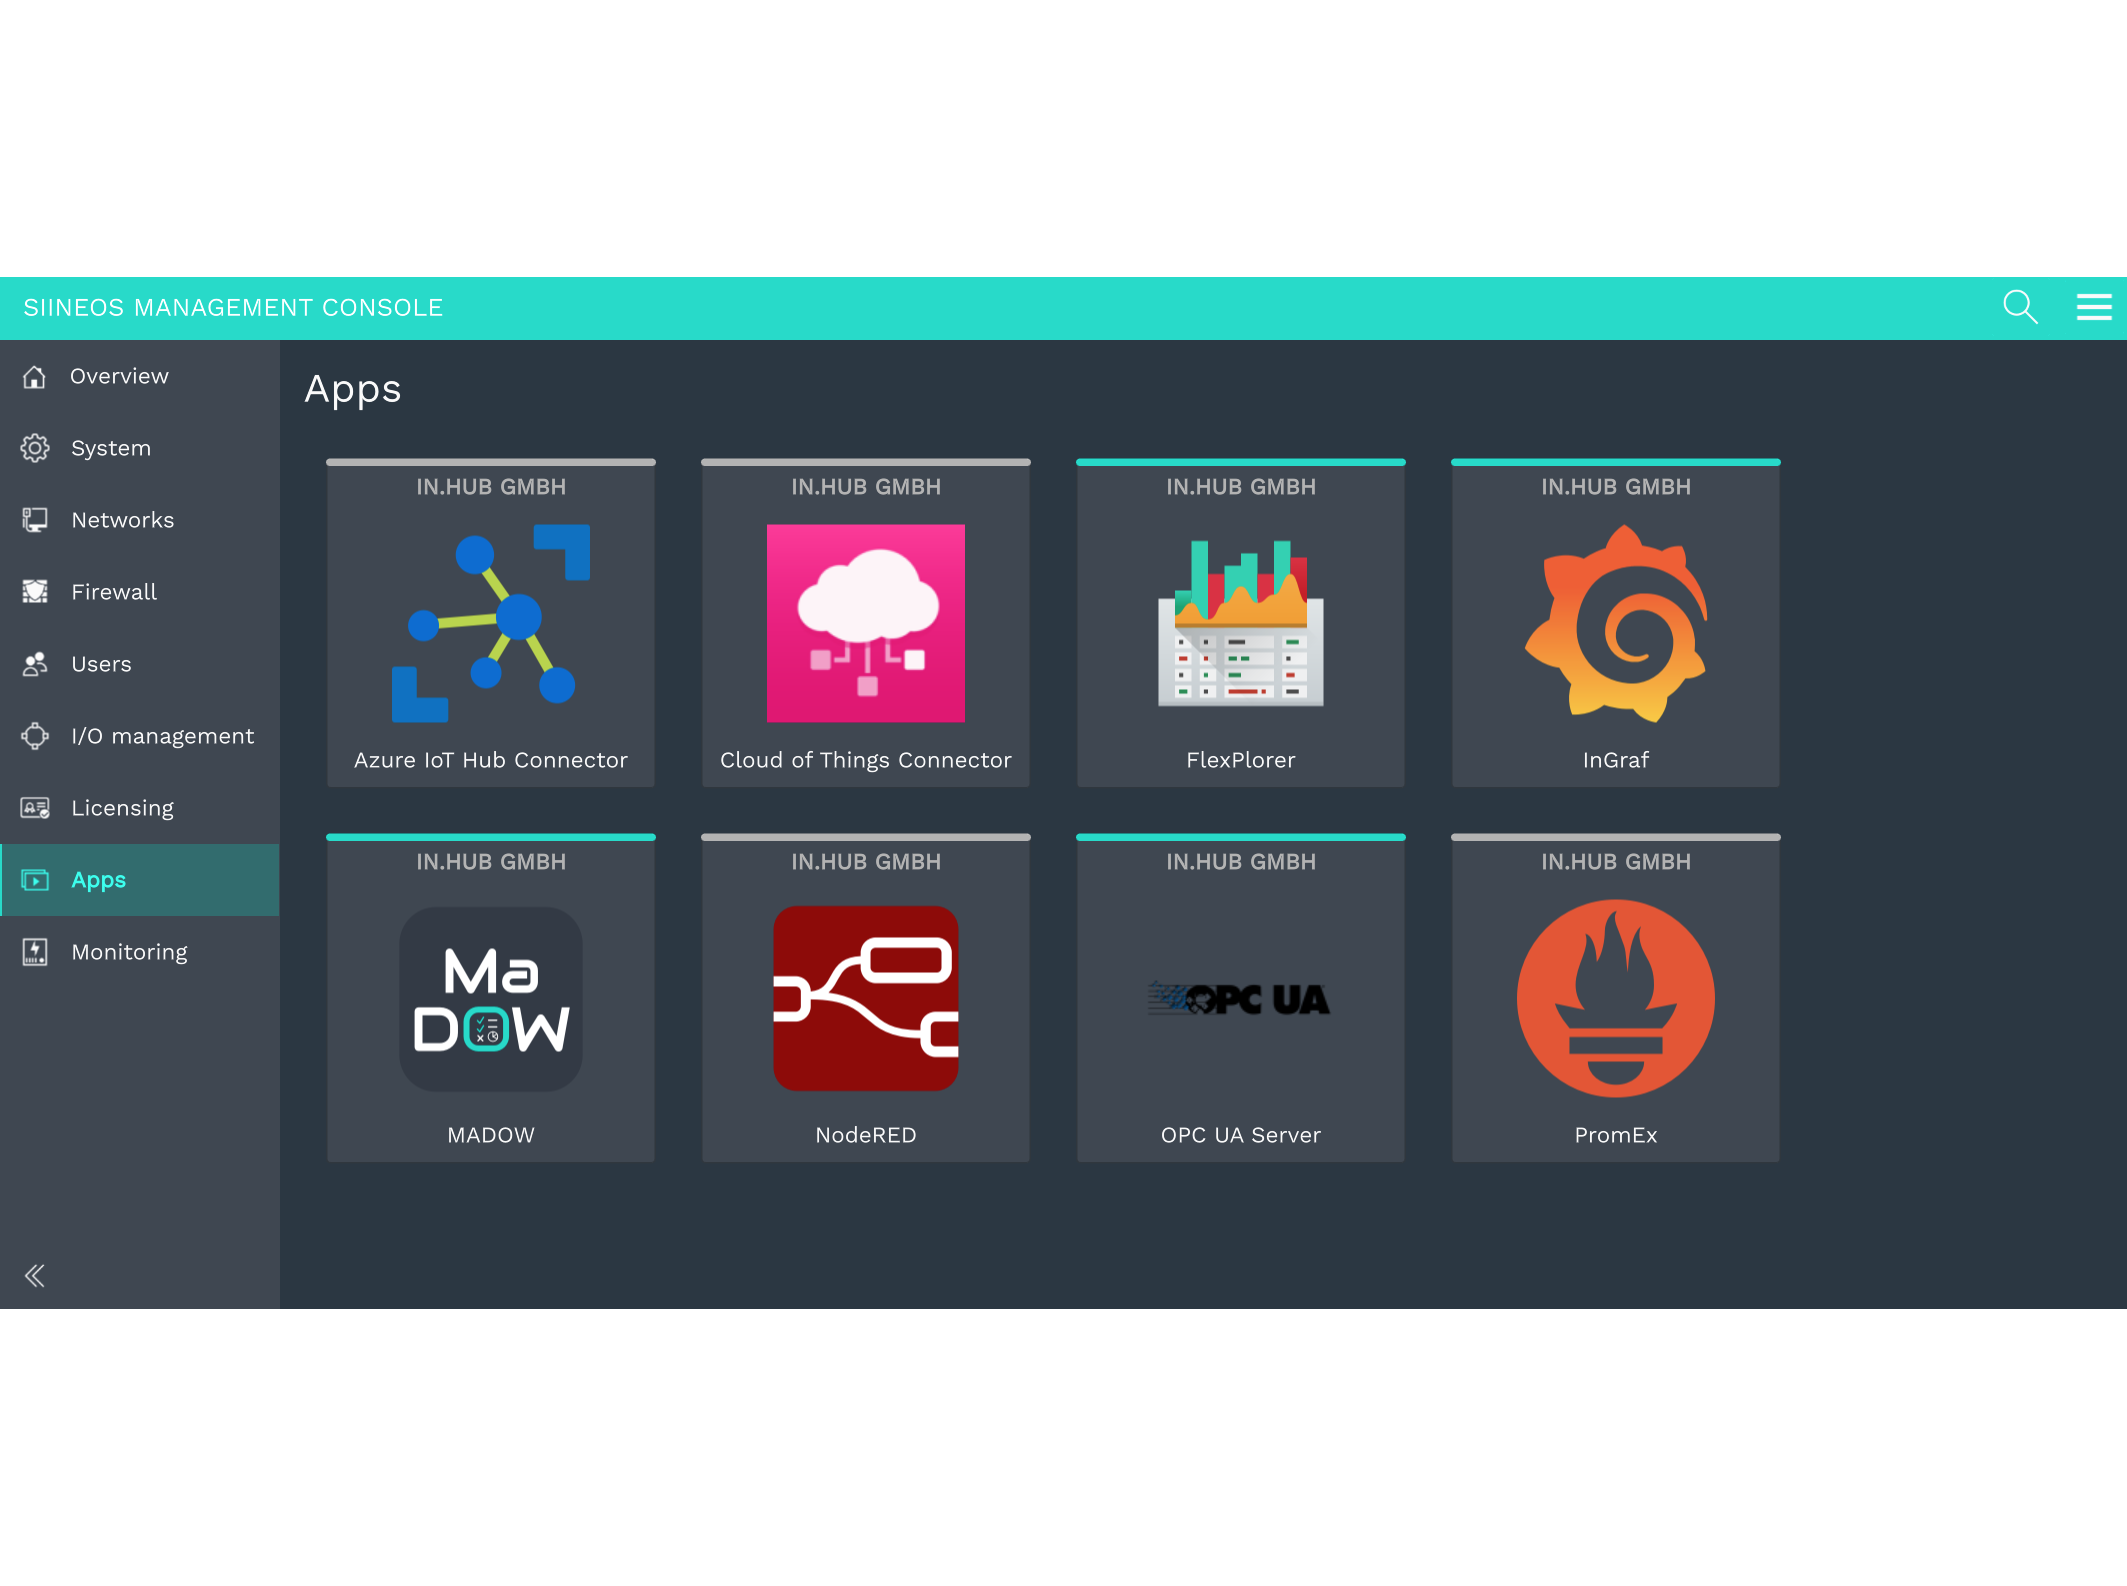This screenshot has height=1586, width=2127.
Task: Click the System gear icon
Action: click(35, 448)
